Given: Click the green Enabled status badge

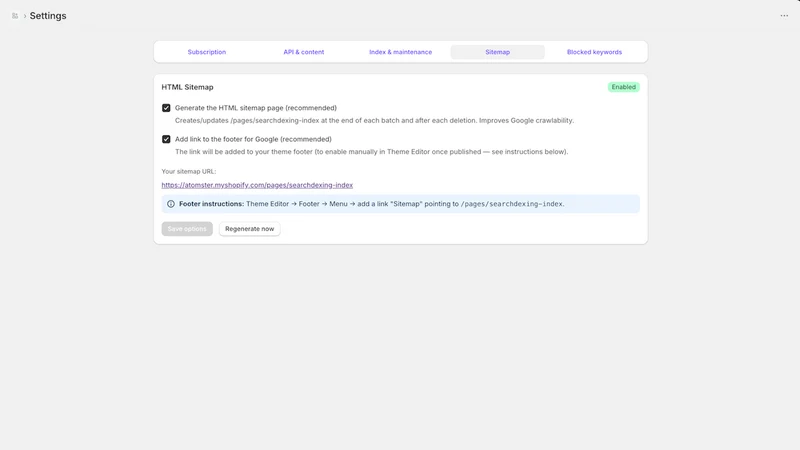Looking at the screenshot, I should pyautogui.click(x=623, y=87).
